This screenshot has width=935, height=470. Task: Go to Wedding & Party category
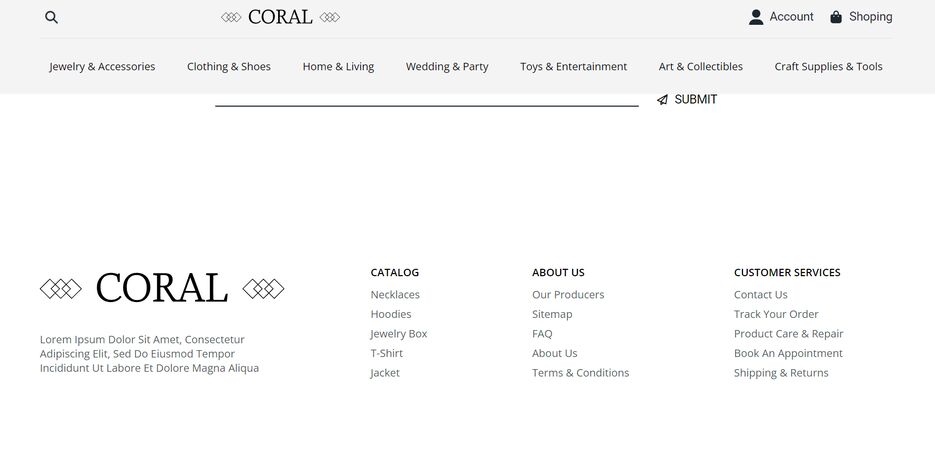pos(447,67)
